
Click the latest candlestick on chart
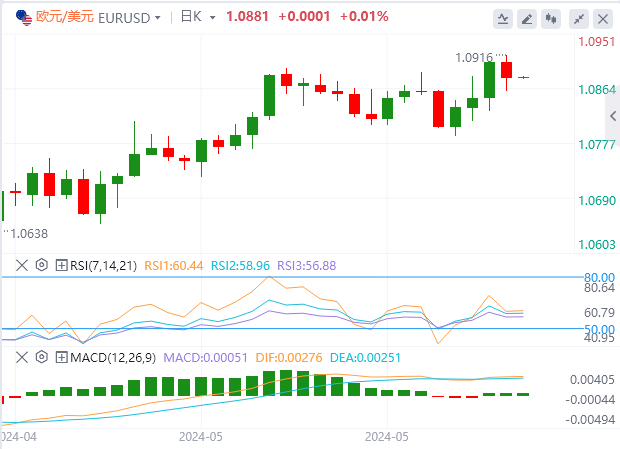pos(524,77)
